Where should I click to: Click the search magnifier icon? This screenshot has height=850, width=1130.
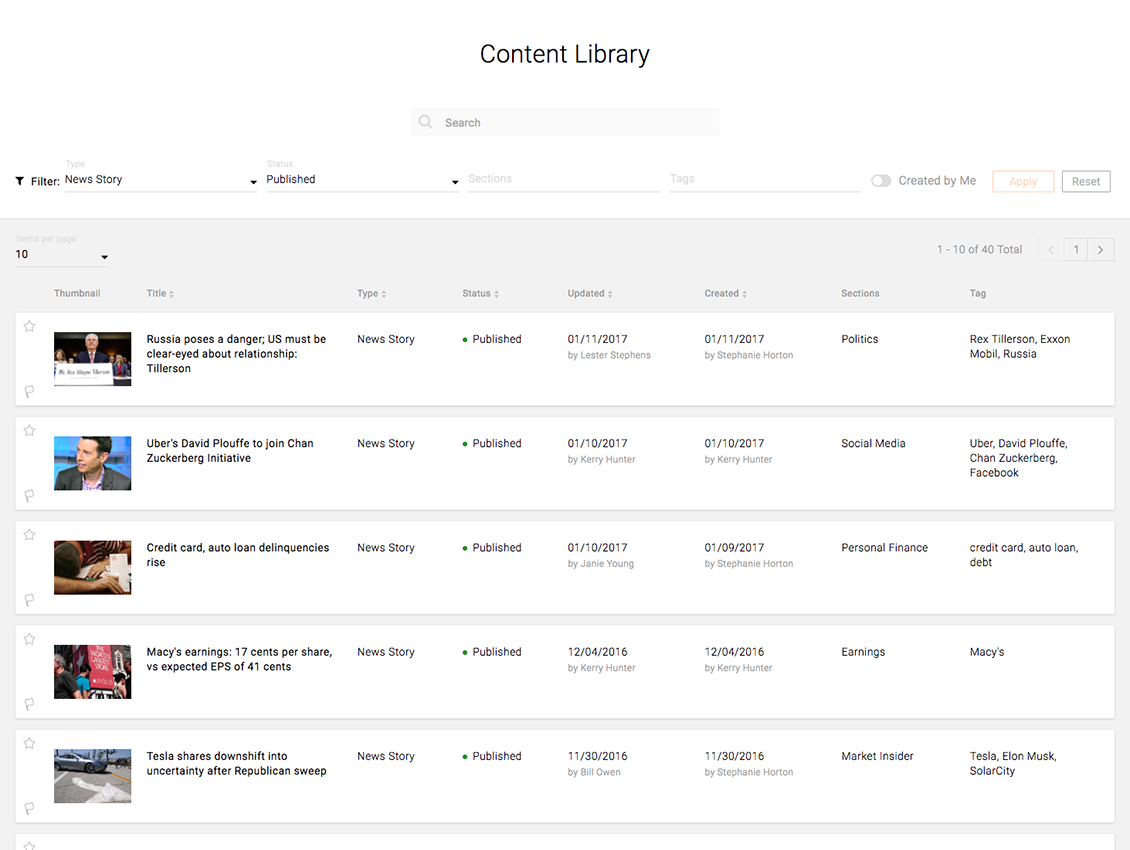click(426, 121)
